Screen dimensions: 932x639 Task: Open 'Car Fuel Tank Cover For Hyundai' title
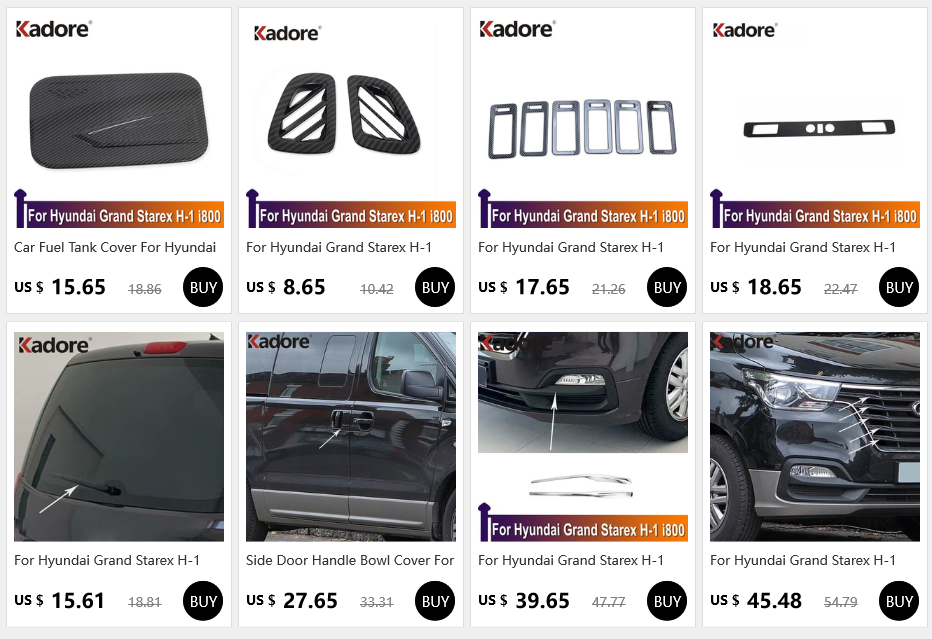(115, 247)
